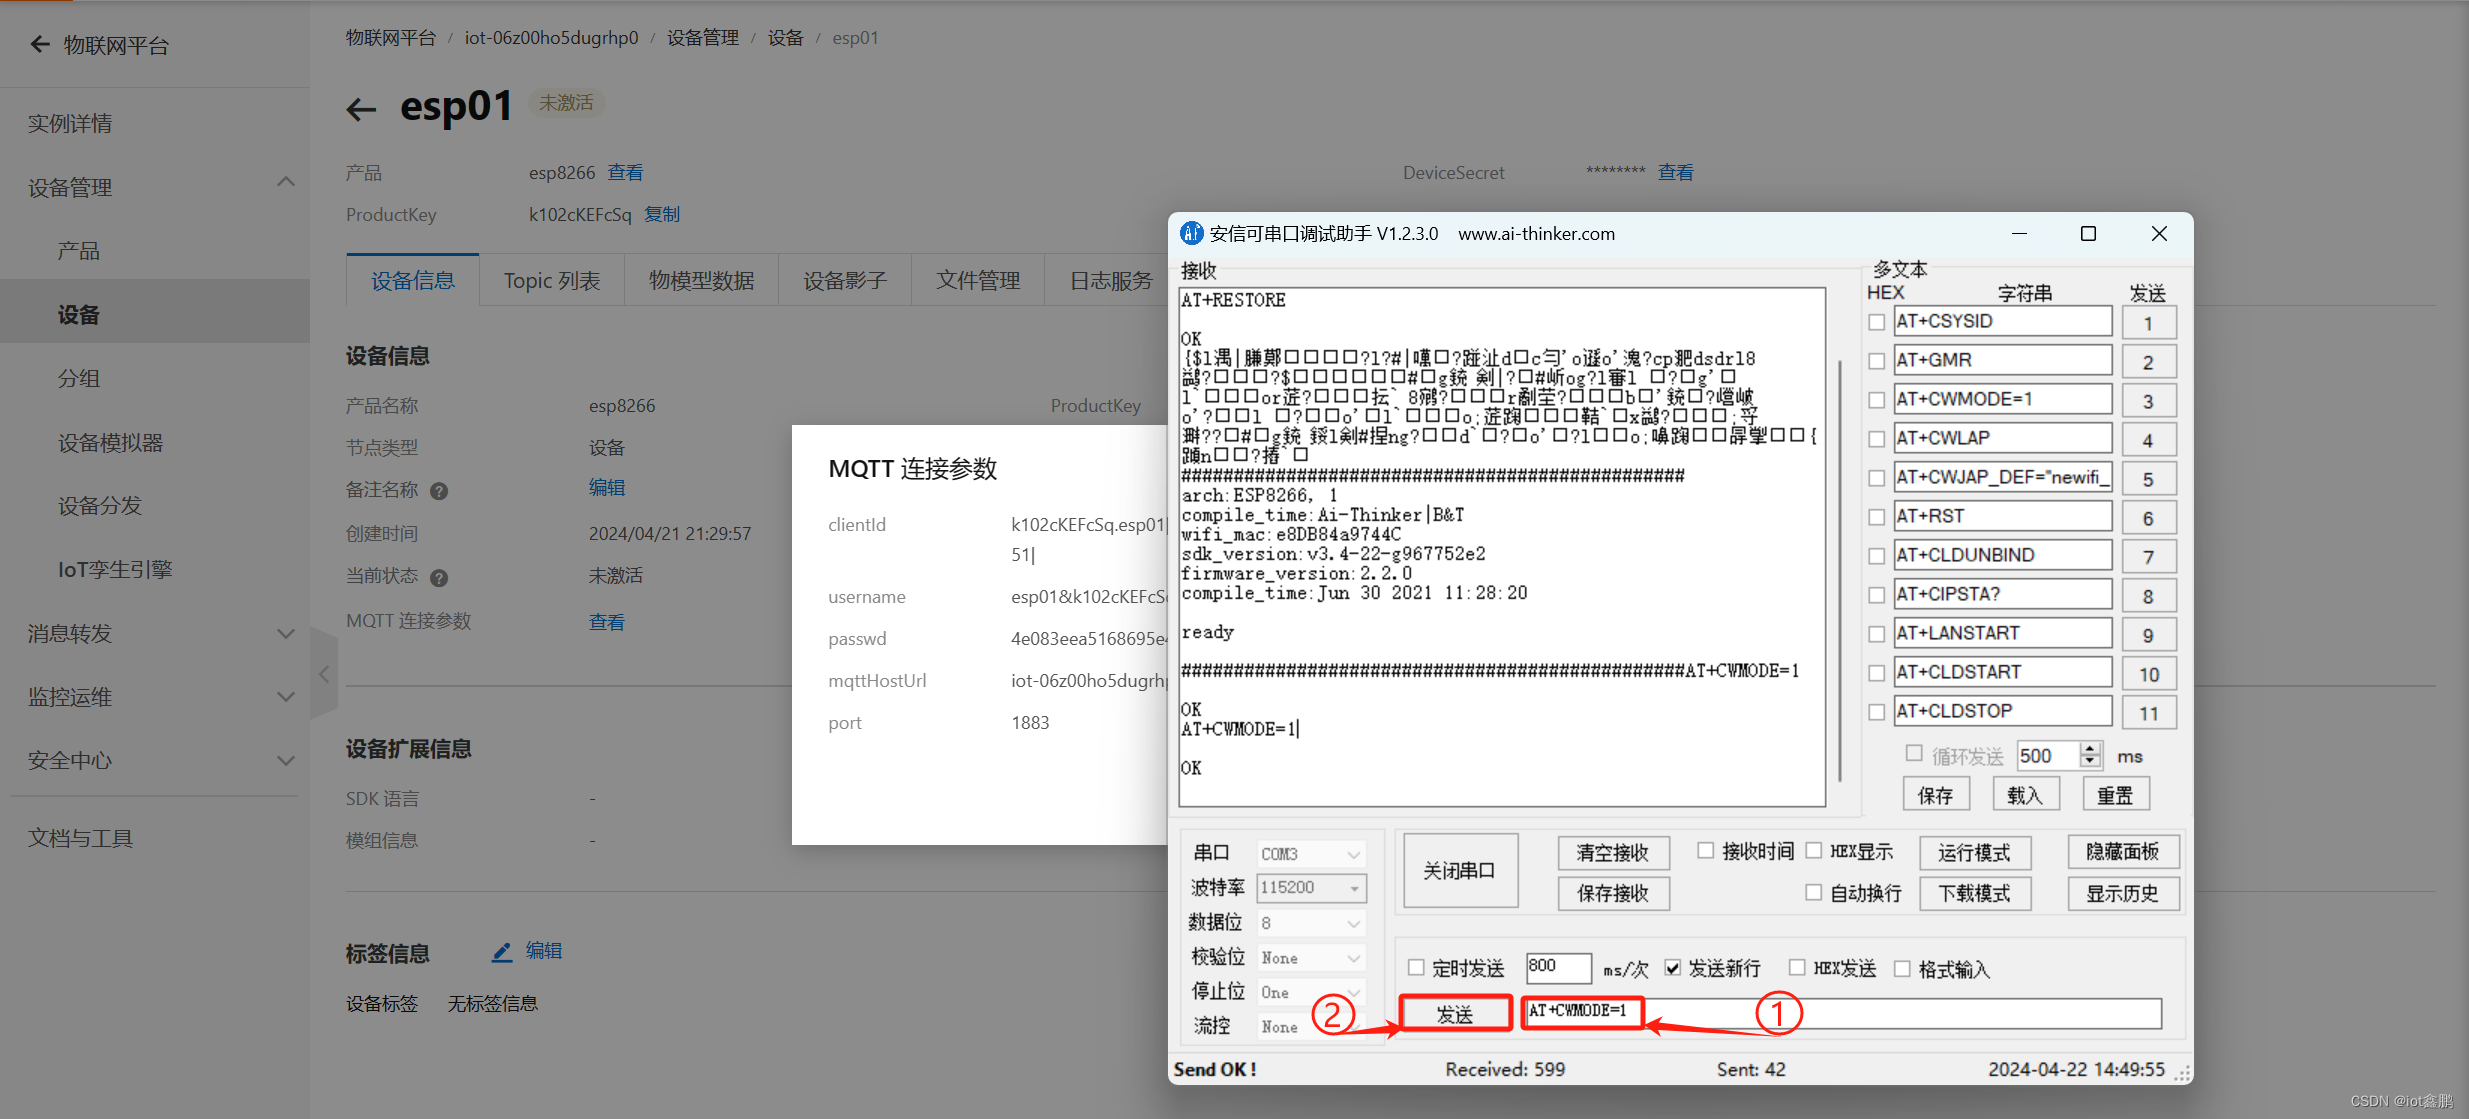Expand the 安全中心 sidebar section
Image resolution: width=2469 pixels, height=1119 pixels.
pos(286,761)
